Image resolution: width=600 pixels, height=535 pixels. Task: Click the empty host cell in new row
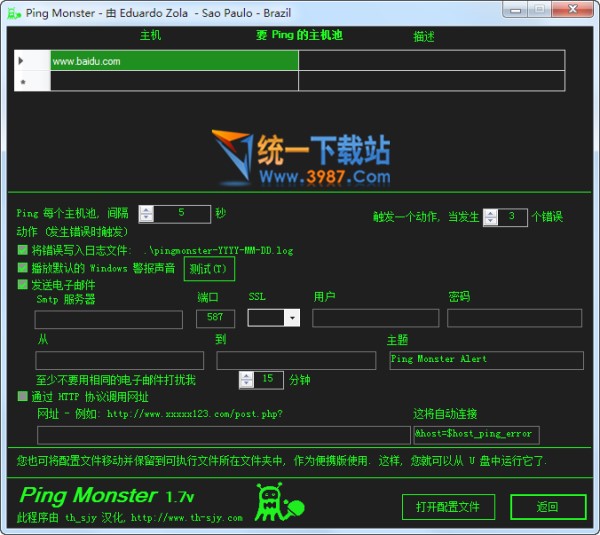pyautogui.click(x=174, y=81)
